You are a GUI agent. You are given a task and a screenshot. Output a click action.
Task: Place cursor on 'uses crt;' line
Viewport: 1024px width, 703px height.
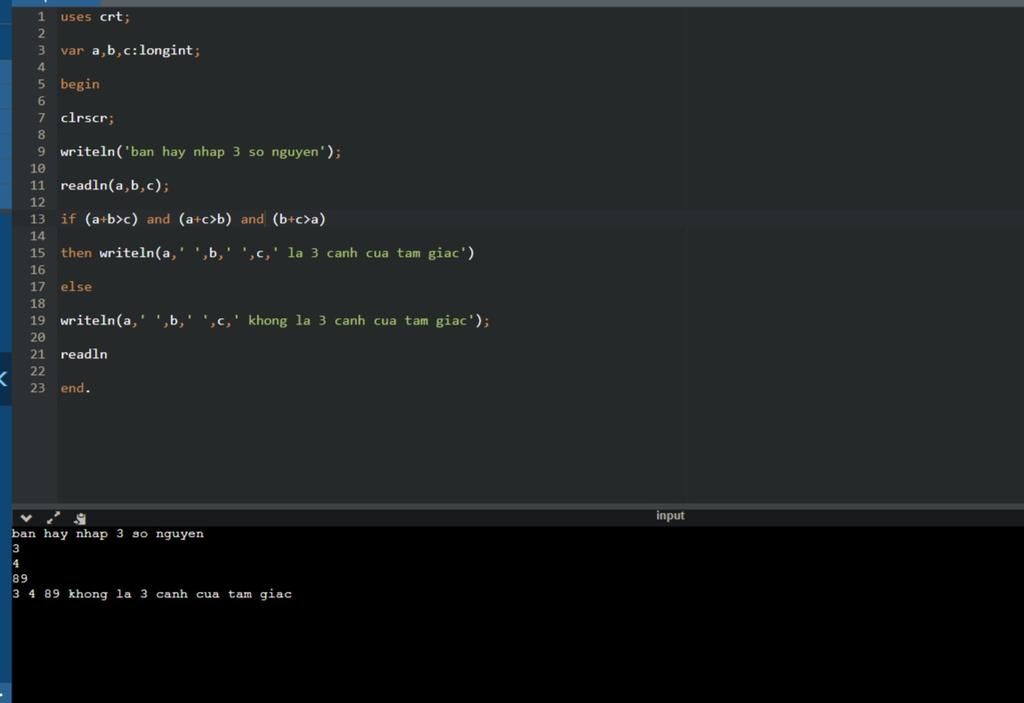[95, 16]
